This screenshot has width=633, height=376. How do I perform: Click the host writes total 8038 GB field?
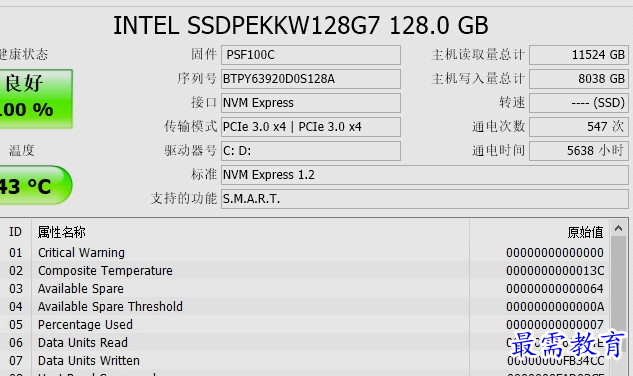(579, 79)
